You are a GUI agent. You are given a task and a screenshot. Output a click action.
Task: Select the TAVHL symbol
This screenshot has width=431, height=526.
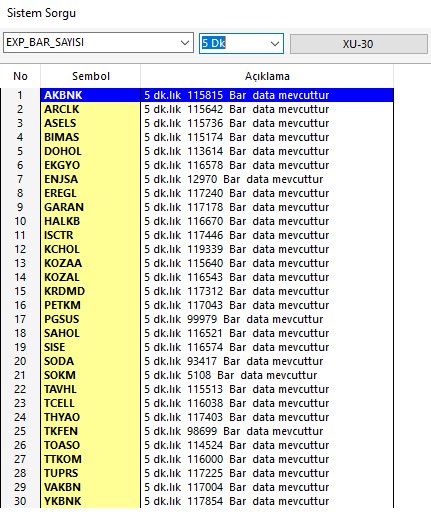(x=60, y=389)
